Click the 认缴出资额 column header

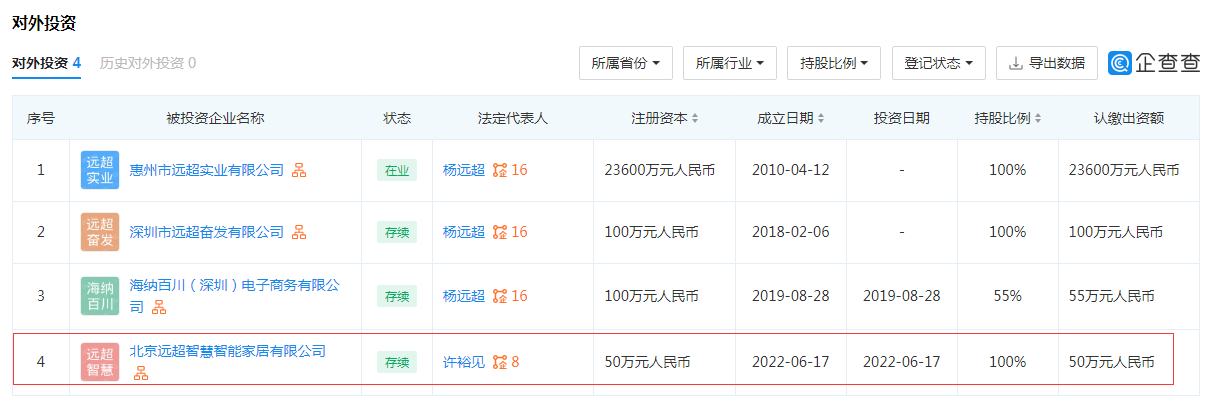pos(1129,118)
